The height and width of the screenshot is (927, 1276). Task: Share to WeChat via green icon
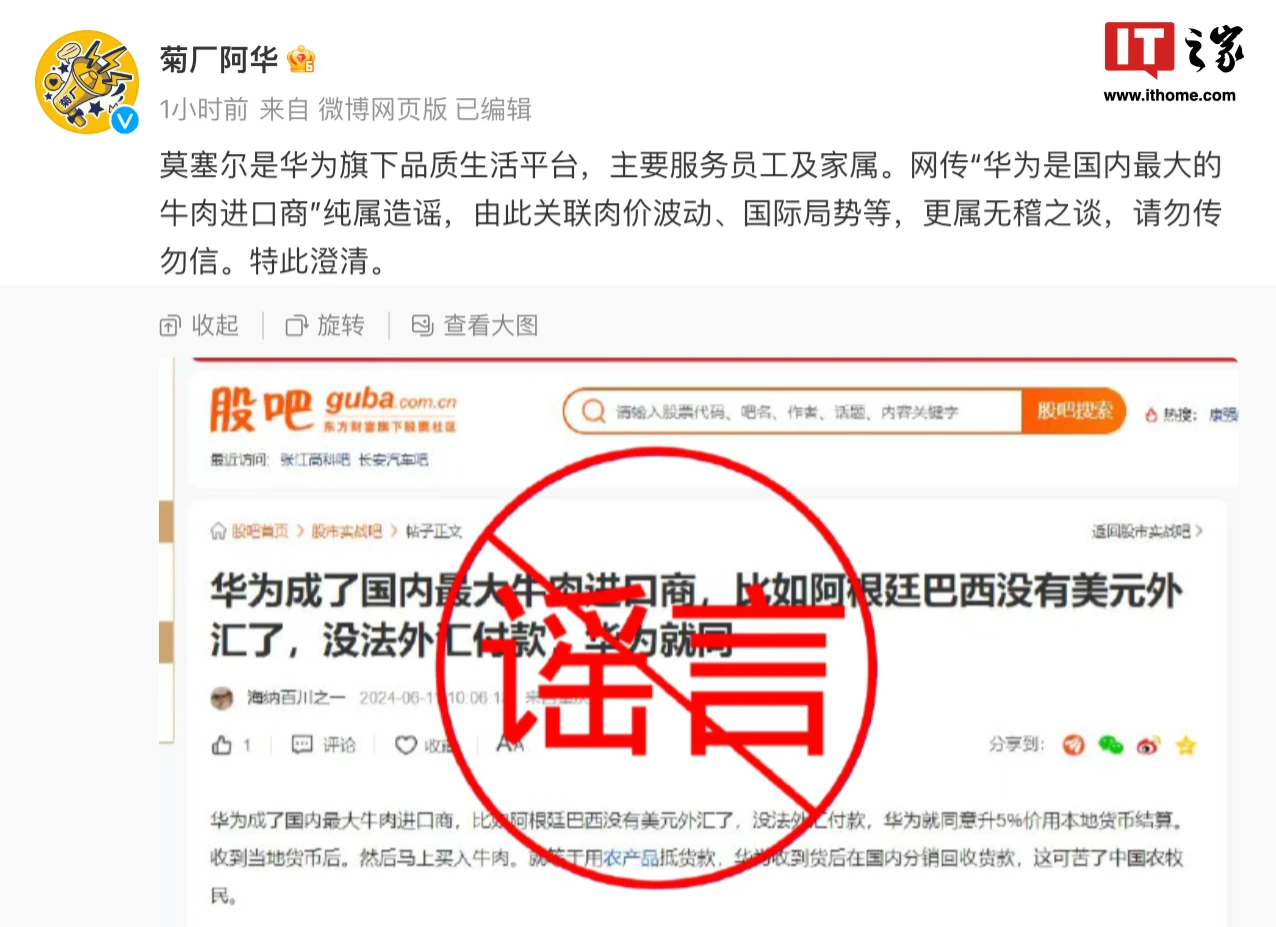[1110, 745]
